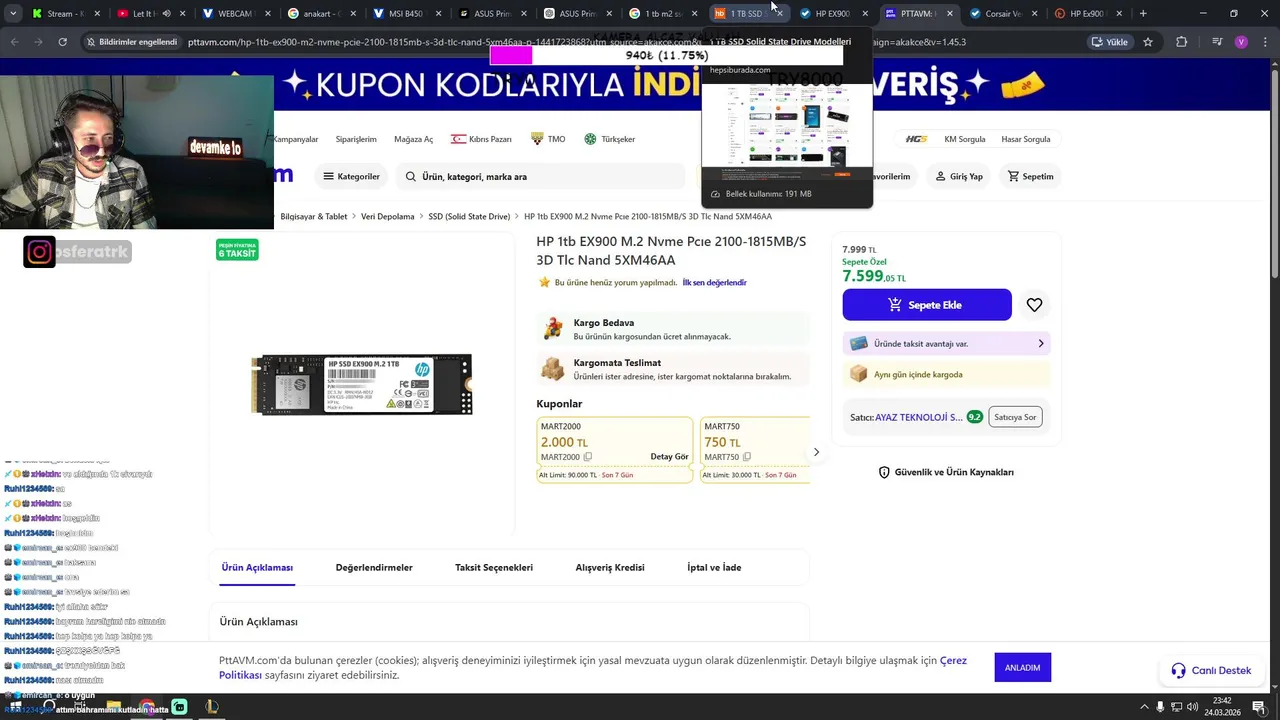Mute the Let It tab audio icon
1280x720 pixels.
(x=166, y=14)
